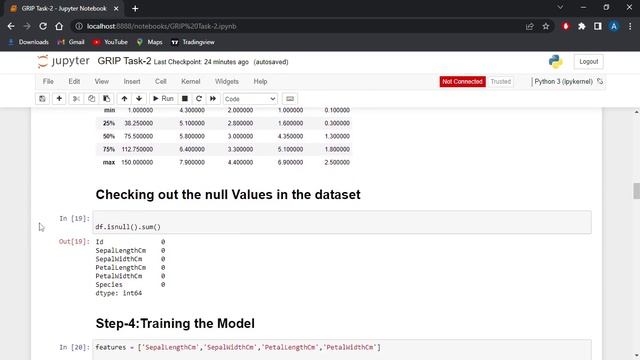Open the Downloads bookmark
This screenshot has width=640, height=360.
(x=28, y=42)
